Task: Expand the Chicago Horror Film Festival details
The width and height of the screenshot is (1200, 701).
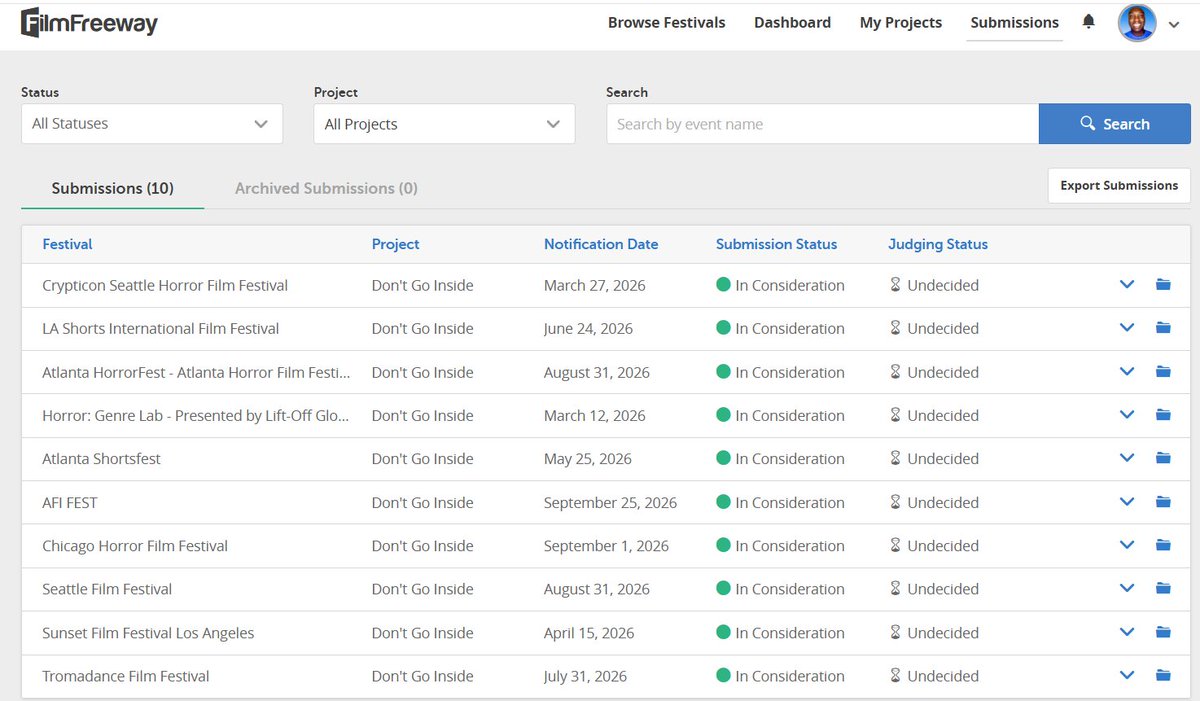Action: tap(1127, 545)
